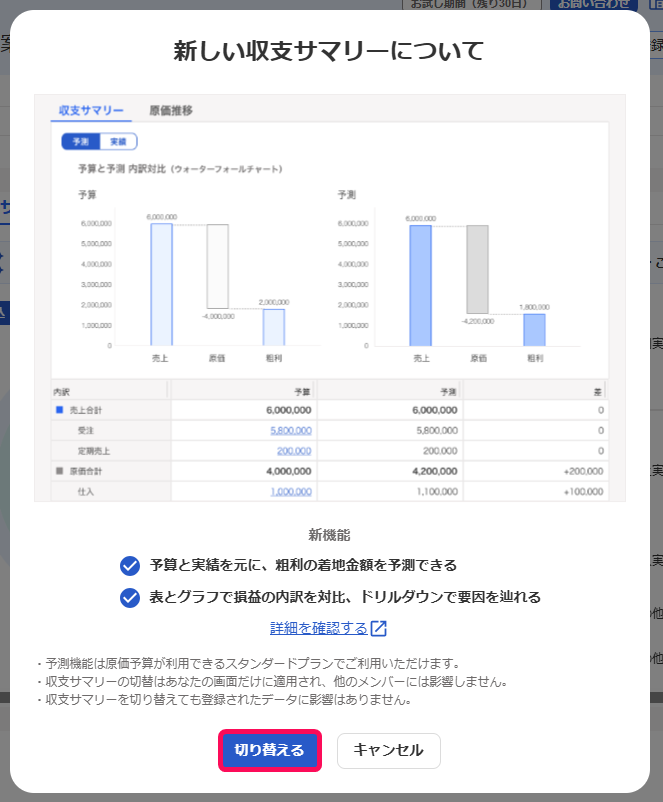Click the 切り替える button
Image resolution: width=663 pixels, height=802 pixels.
[270, 750]
